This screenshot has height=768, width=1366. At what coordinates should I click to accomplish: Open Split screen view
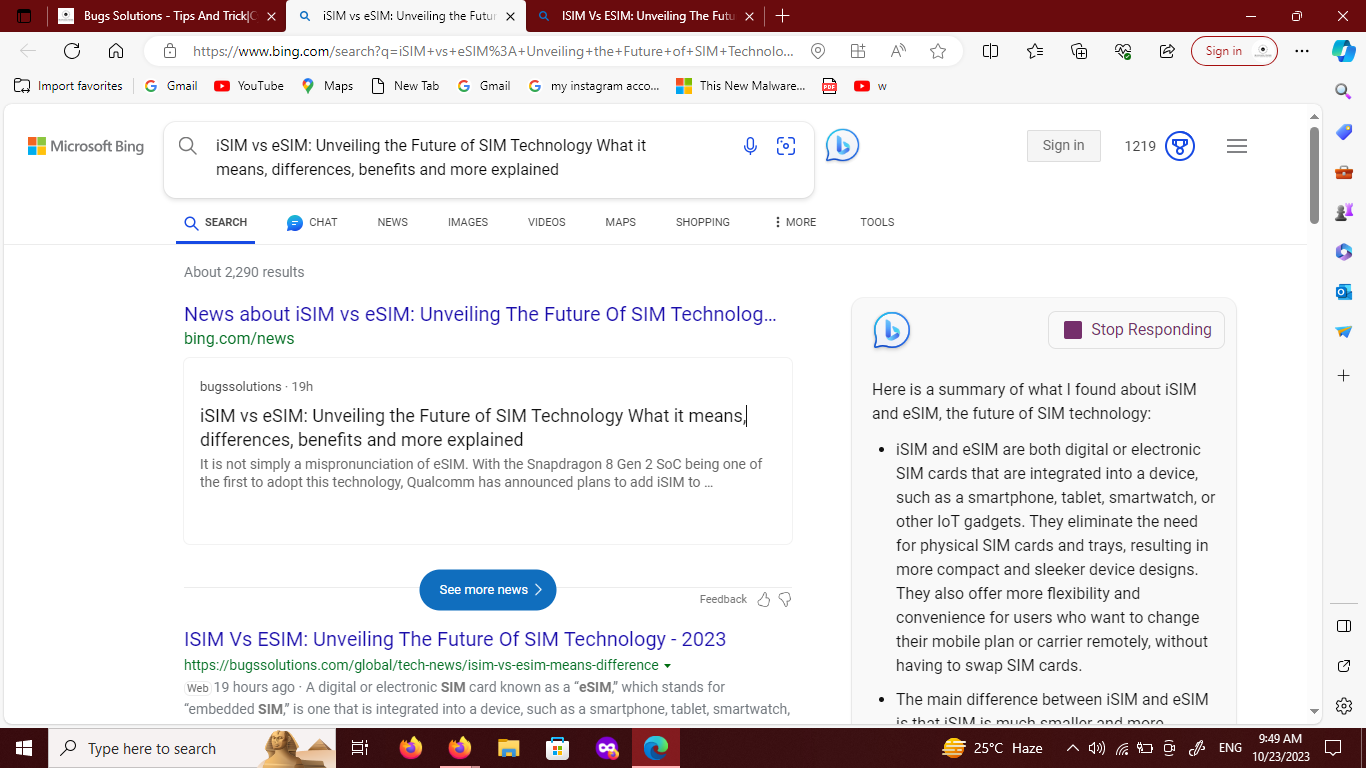tap(990, 51)
